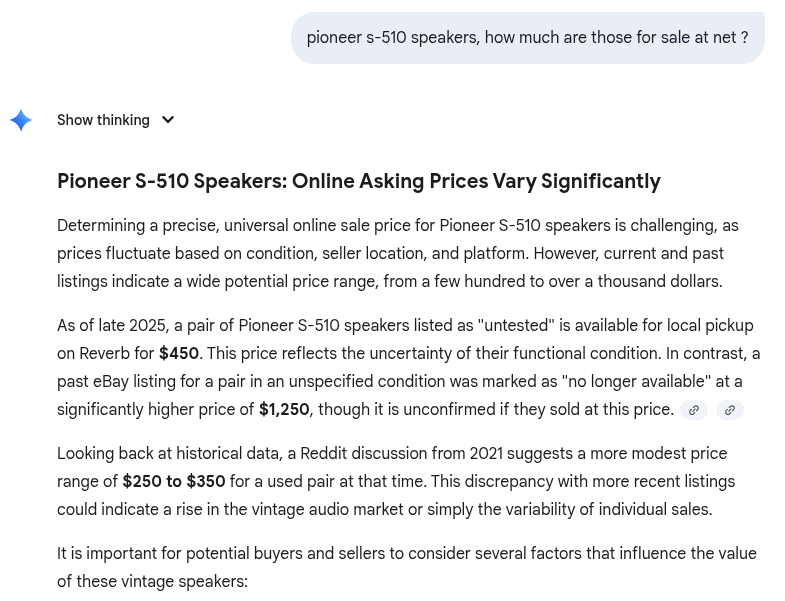Viewport: 785px width, 601px height.
Task: Click the Gemini sparkle icon
Action: [x=21, y=120]
